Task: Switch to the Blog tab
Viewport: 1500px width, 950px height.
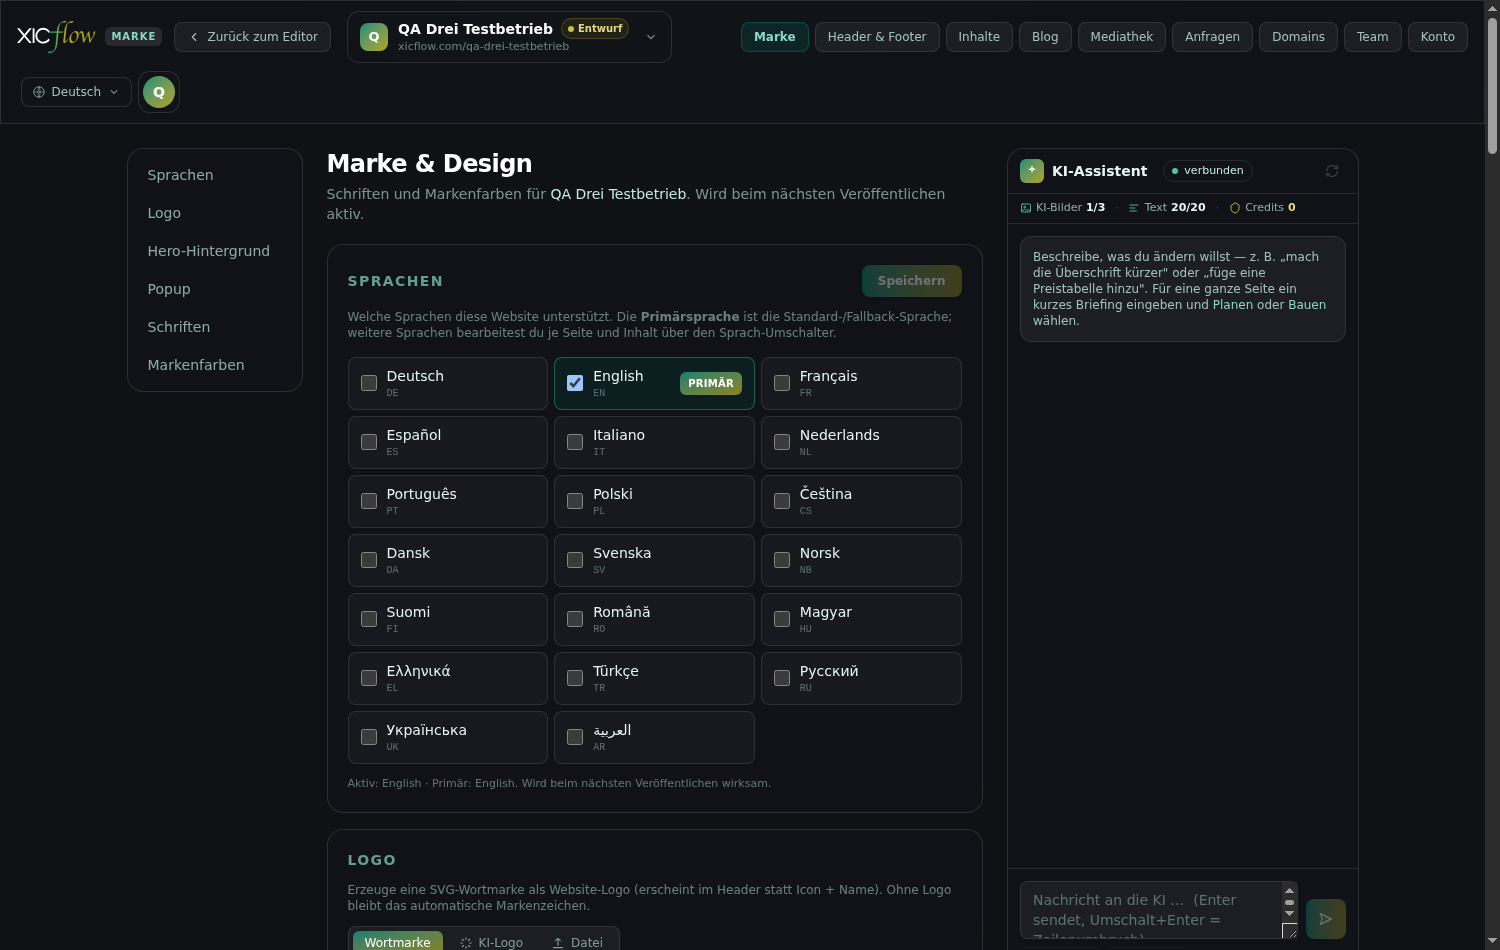Action: point(1045,37)
